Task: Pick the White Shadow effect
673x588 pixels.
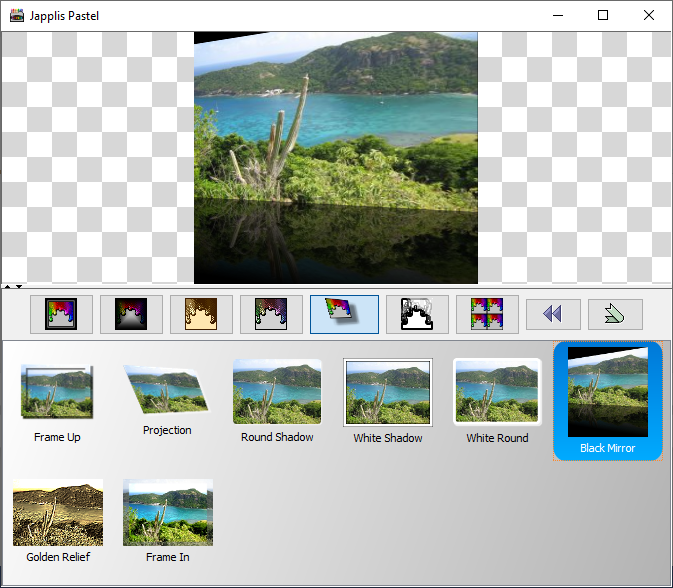Action: coord(387,392)
